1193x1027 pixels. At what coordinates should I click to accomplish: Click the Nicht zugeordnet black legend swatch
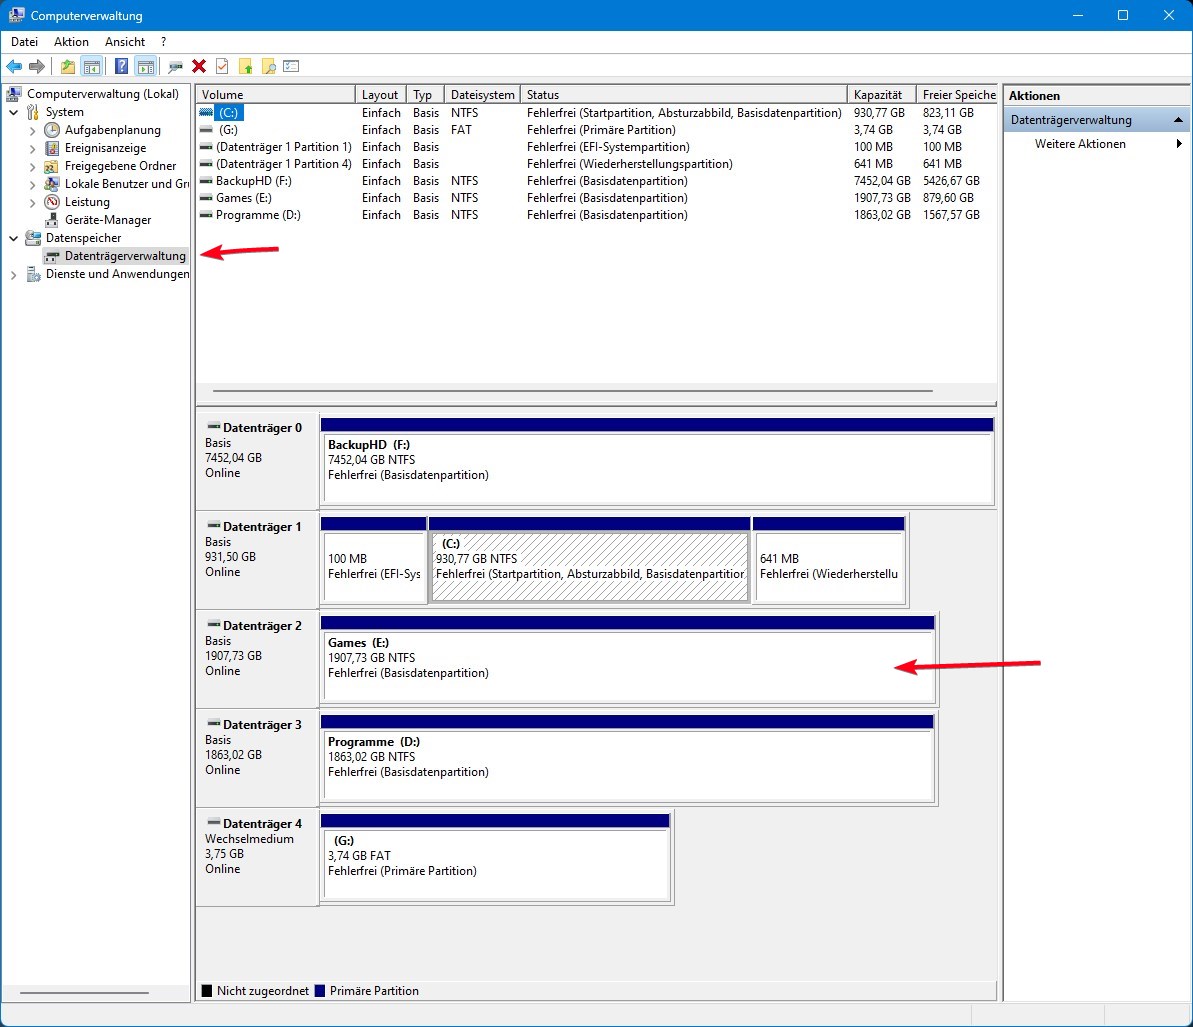coord(206,990)
